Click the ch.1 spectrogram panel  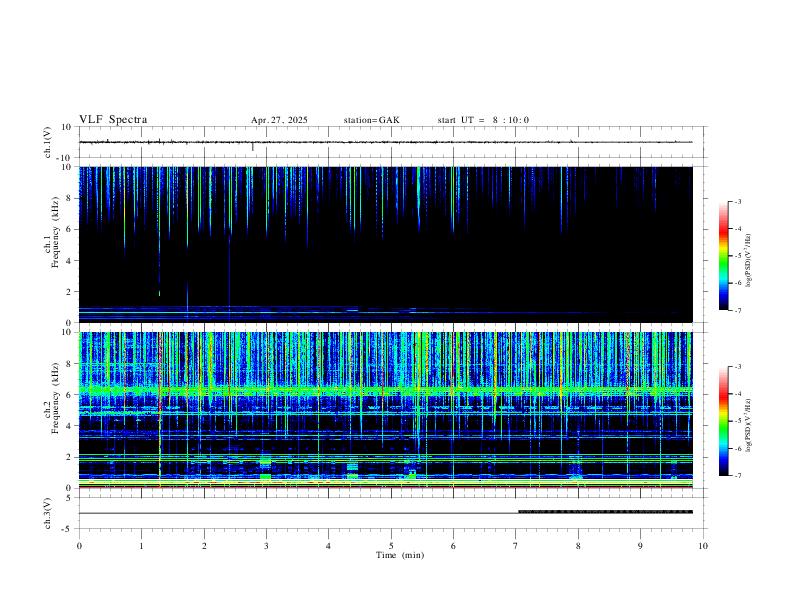[386, 244]
